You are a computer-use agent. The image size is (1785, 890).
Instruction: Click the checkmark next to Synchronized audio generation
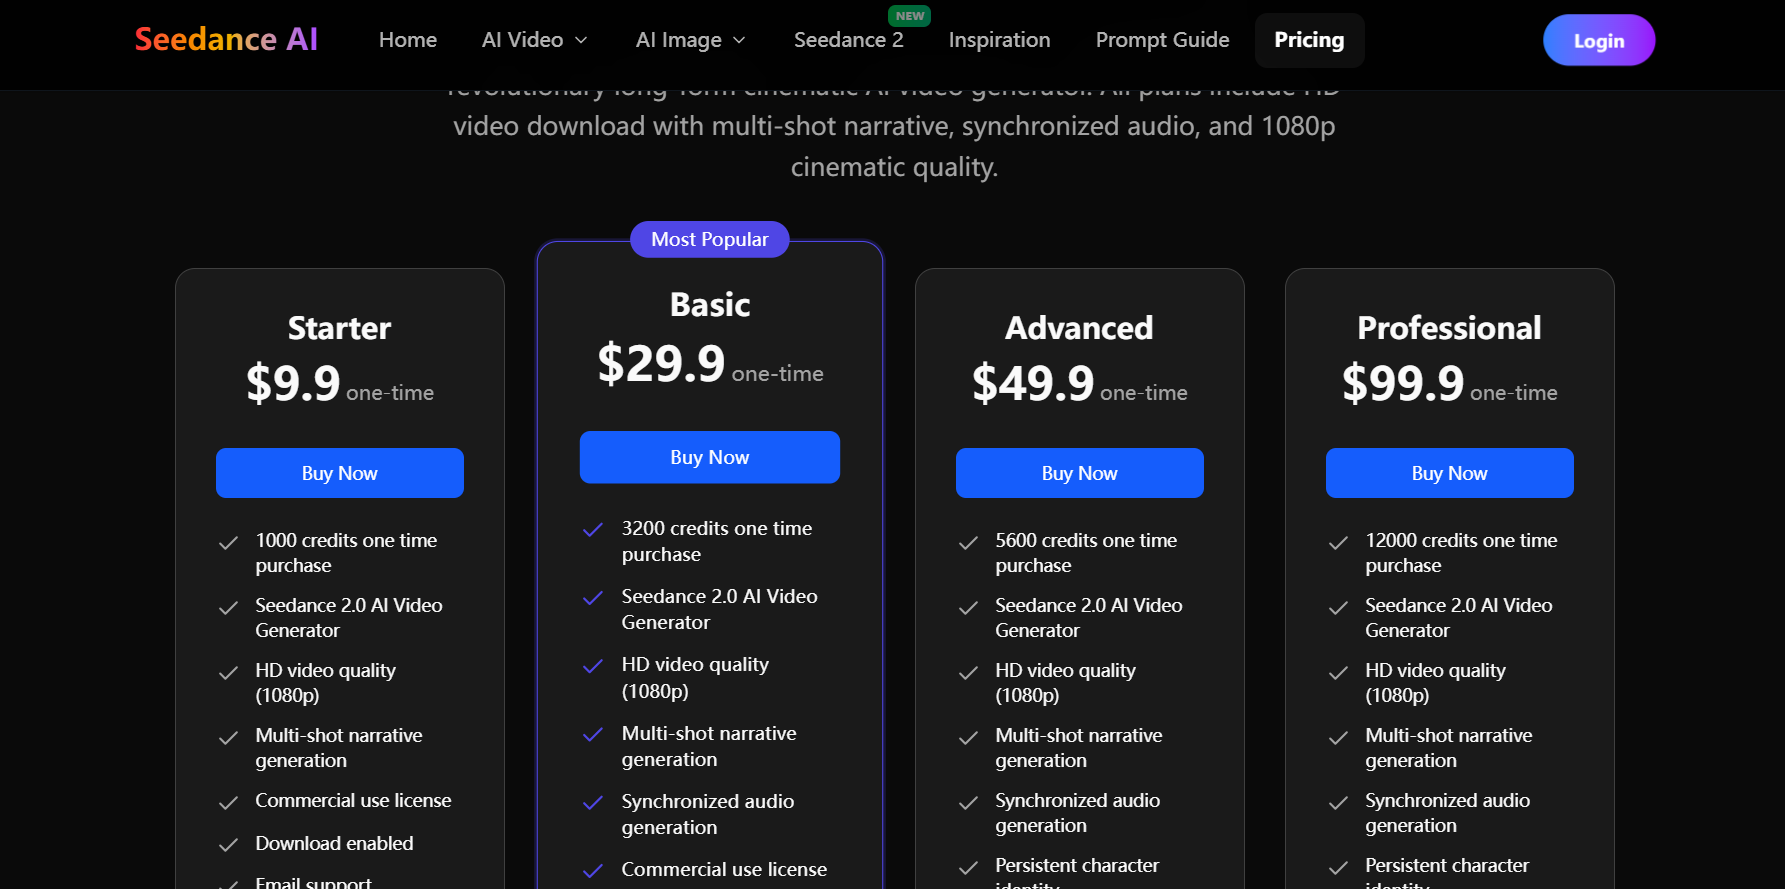click(x=593, y=802)
